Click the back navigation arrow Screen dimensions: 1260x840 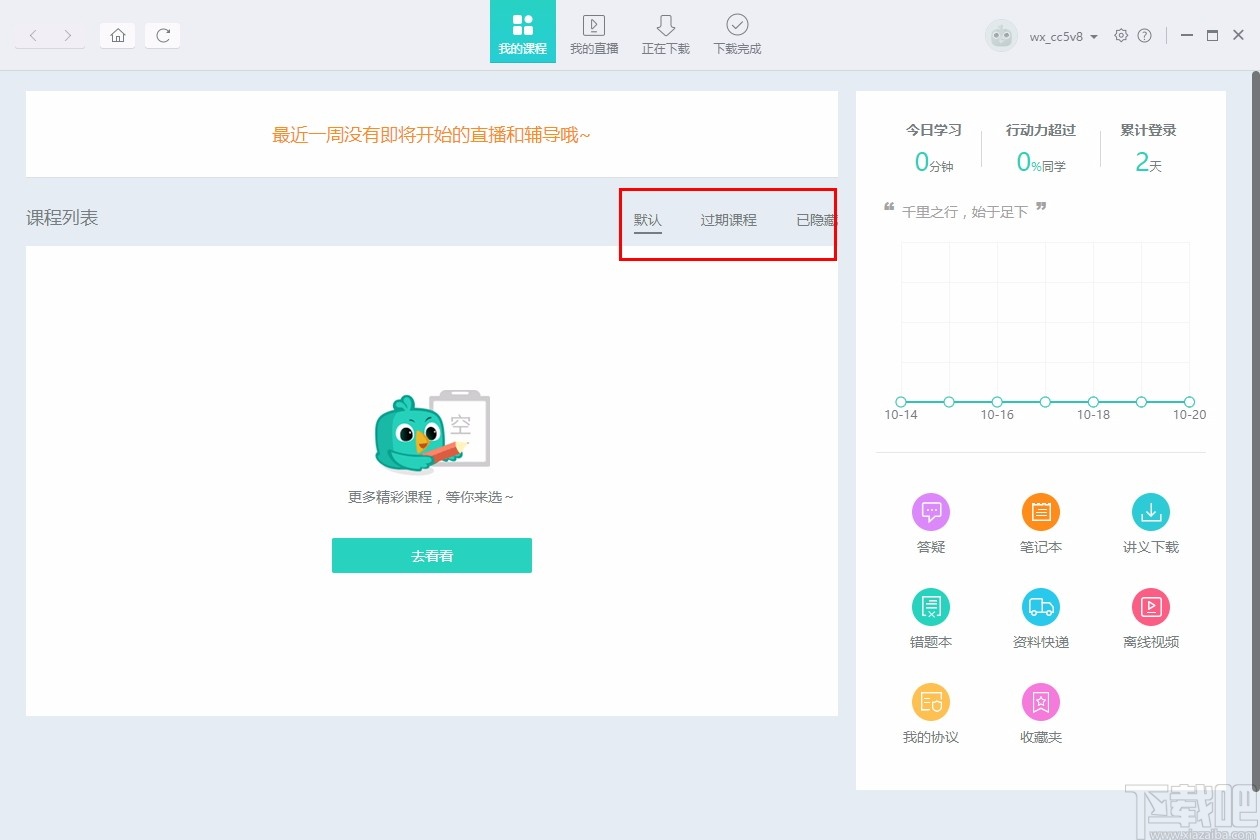[x=34, y=34]
